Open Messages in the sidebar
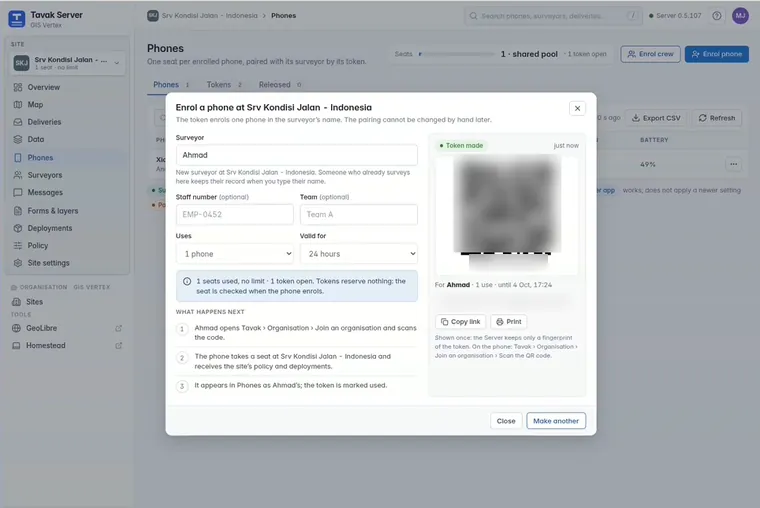The height and width of the screenshot is (508, 760). click(67, 192)
